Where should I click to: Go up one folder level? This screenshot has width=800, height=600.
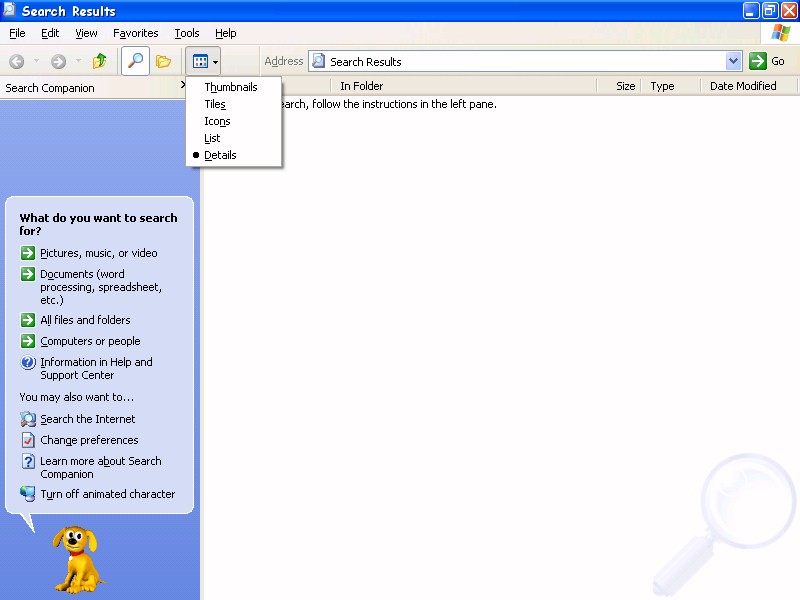pos(99,61)
